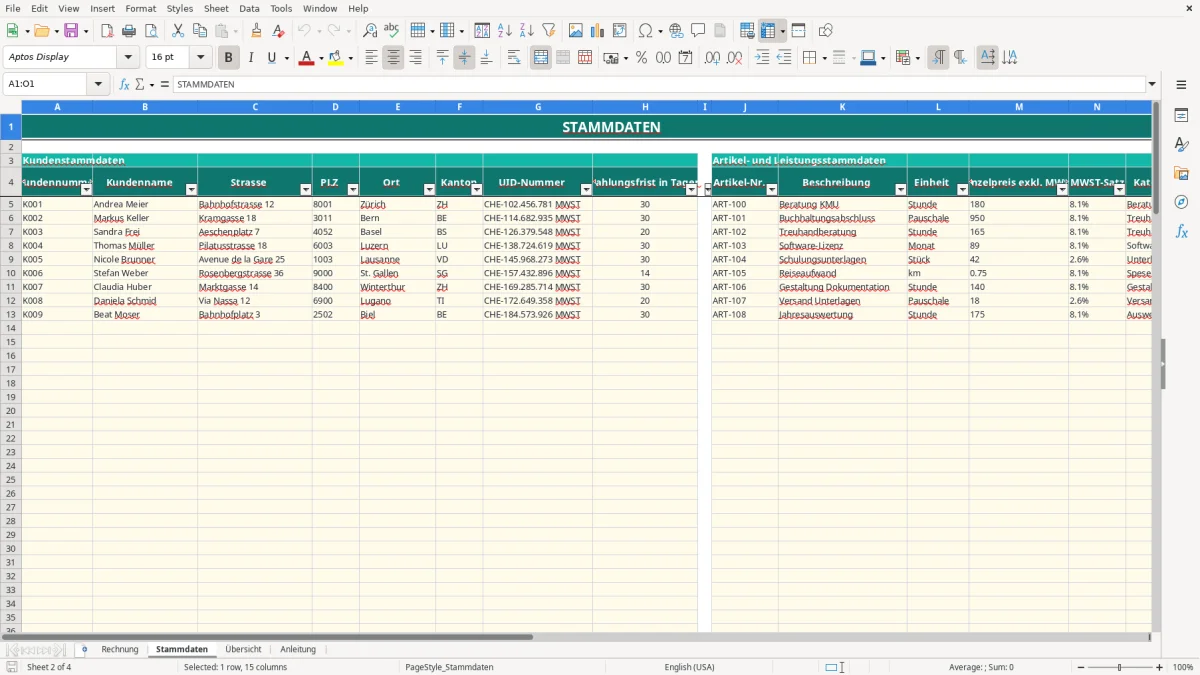This screenshot has height=675, width=1200.
Task: Click the formula input line
Action: tap(658, 84)
